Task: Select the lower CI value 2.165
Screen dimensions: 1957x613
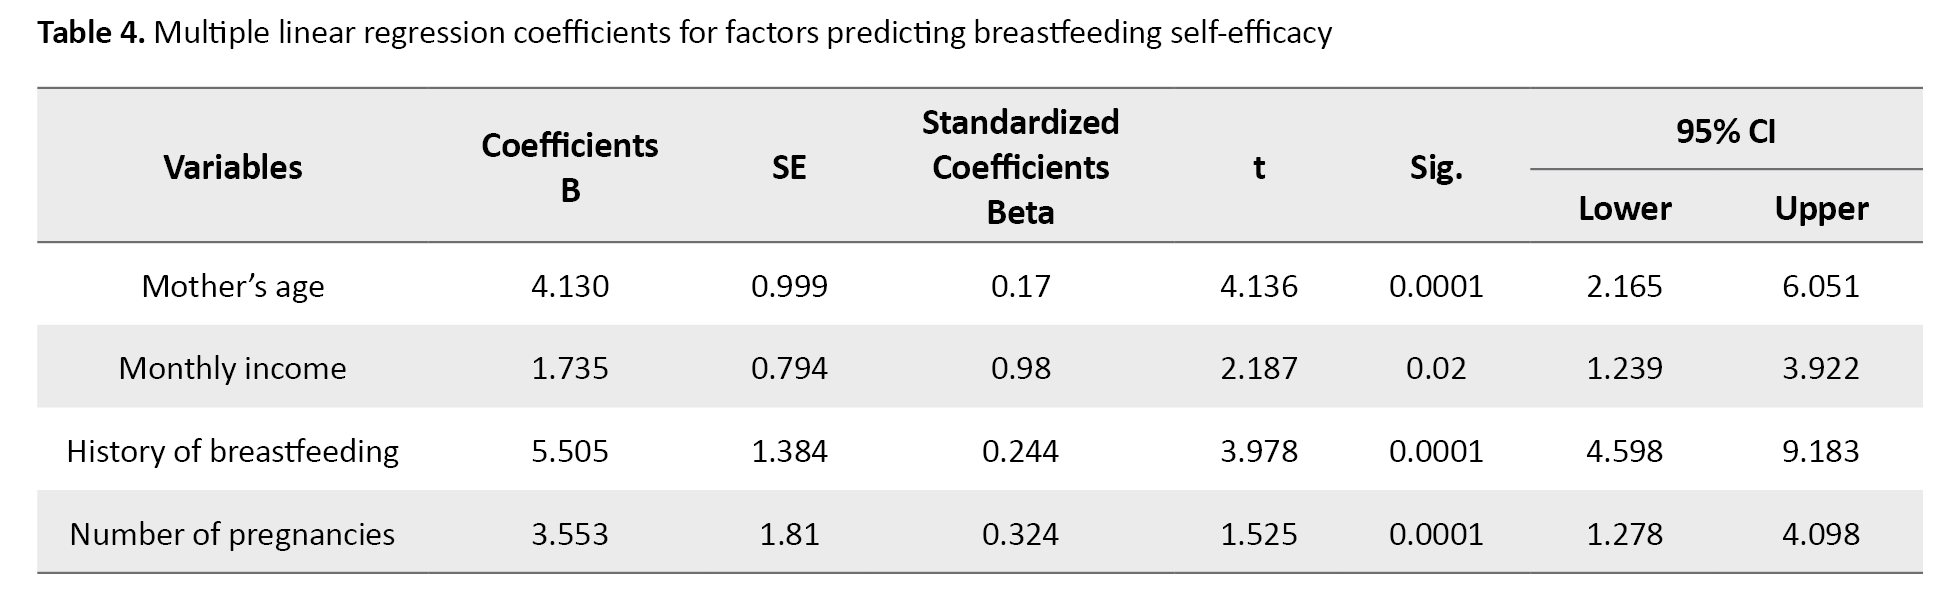Action: [x=1624, y=286]
